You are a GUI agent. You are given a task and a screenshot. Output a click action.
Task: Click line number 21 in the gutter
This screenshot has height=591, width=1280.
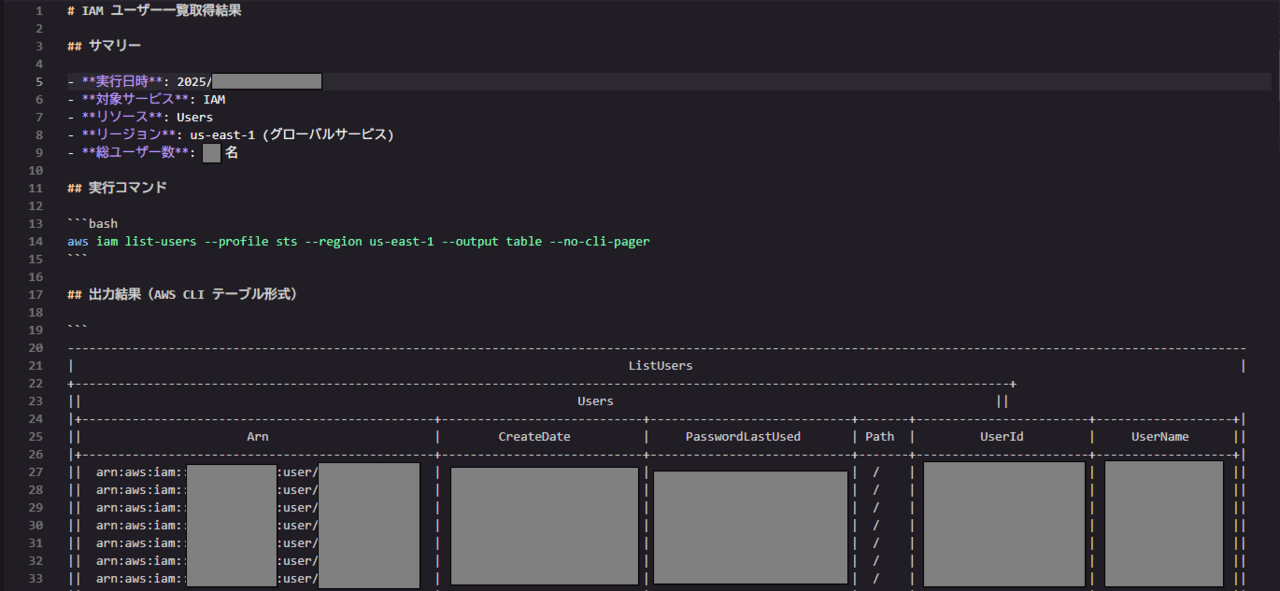[35, 366]
